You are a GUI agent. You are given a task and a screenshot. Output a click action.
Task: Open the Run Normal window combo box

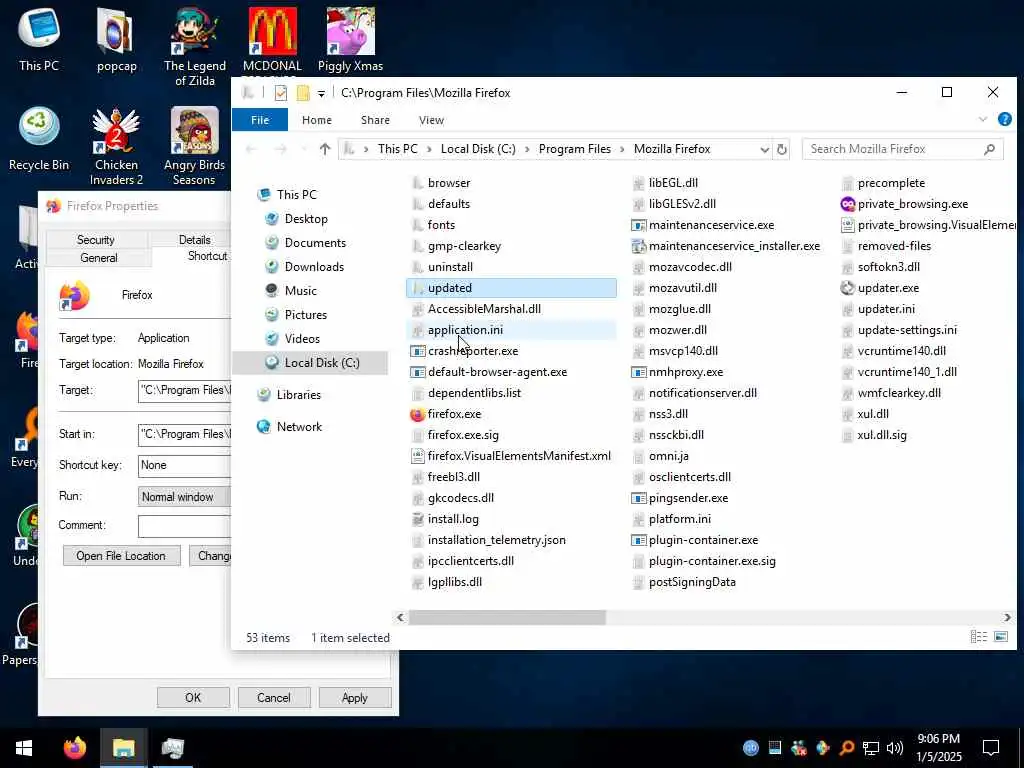click(184, 497)
